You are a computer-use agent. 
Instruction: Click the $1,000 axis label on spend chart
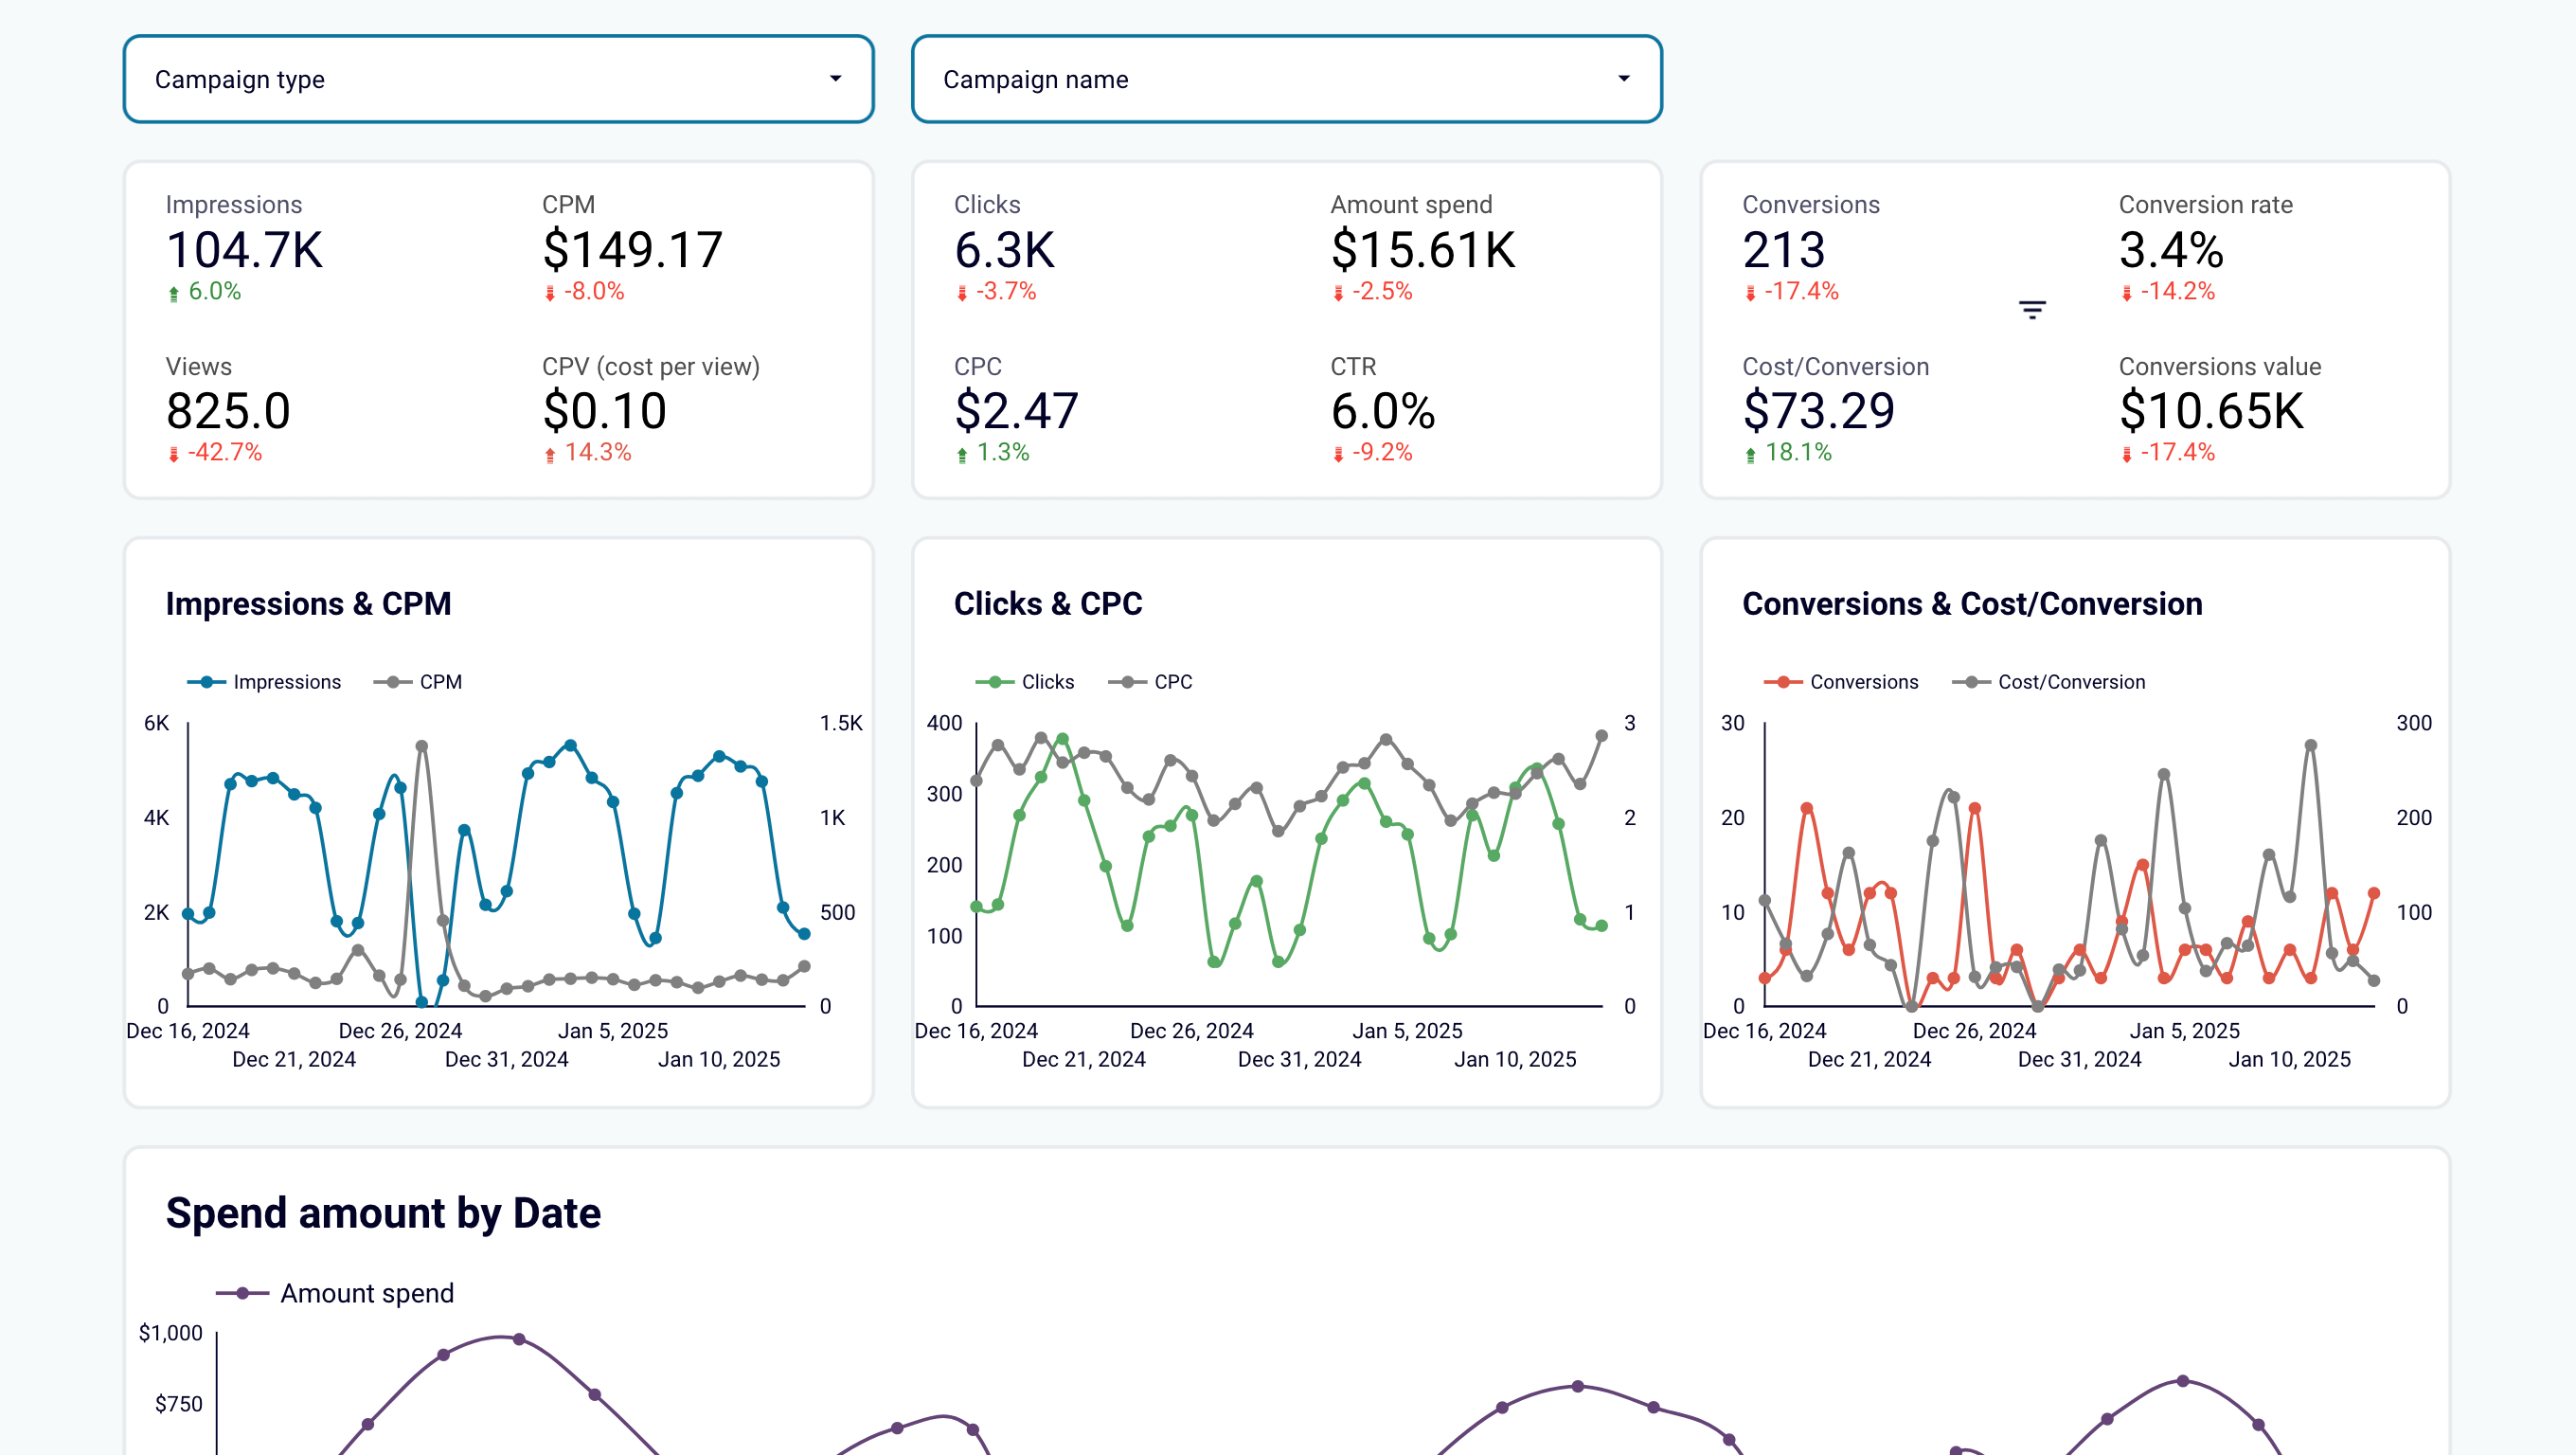click(x=171, y=1333)
